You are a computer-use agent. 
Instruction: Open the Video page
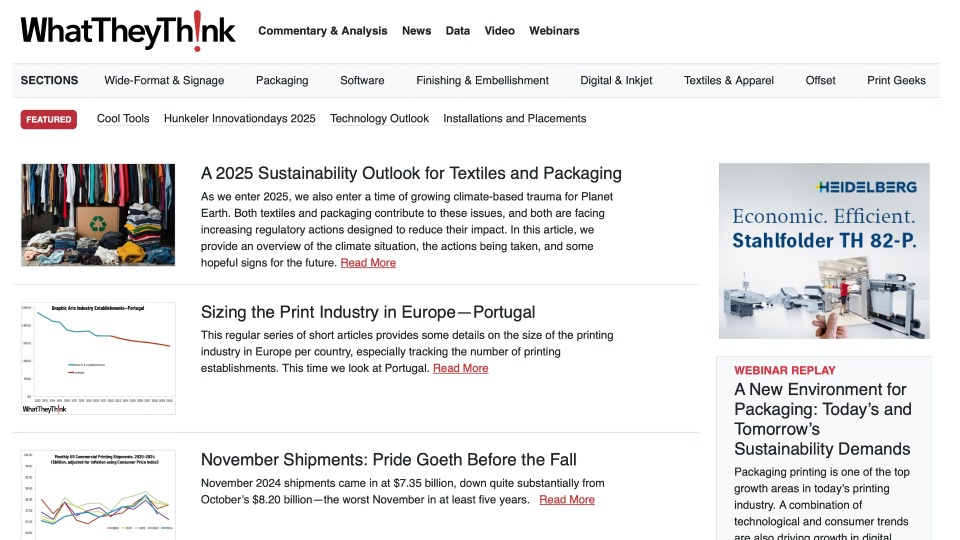click(499, 31)
